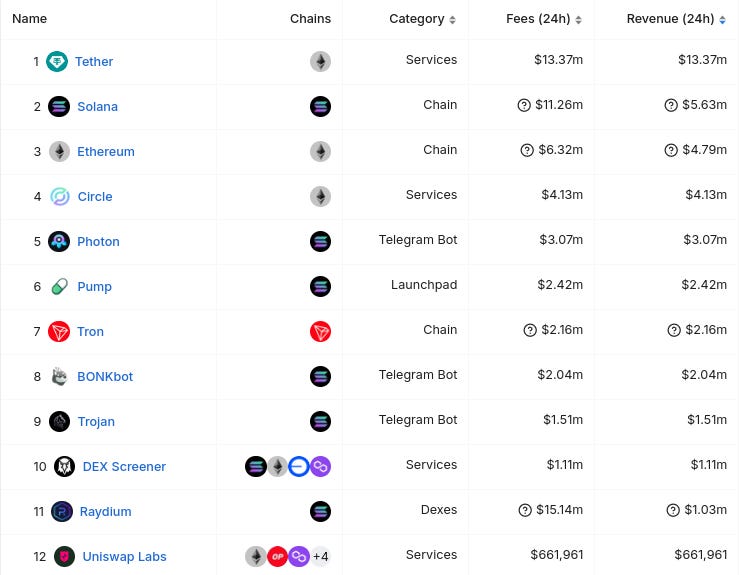Click the Circle logo icon
The height and width of the screenshot is (575, 739).
pos(60,196)
